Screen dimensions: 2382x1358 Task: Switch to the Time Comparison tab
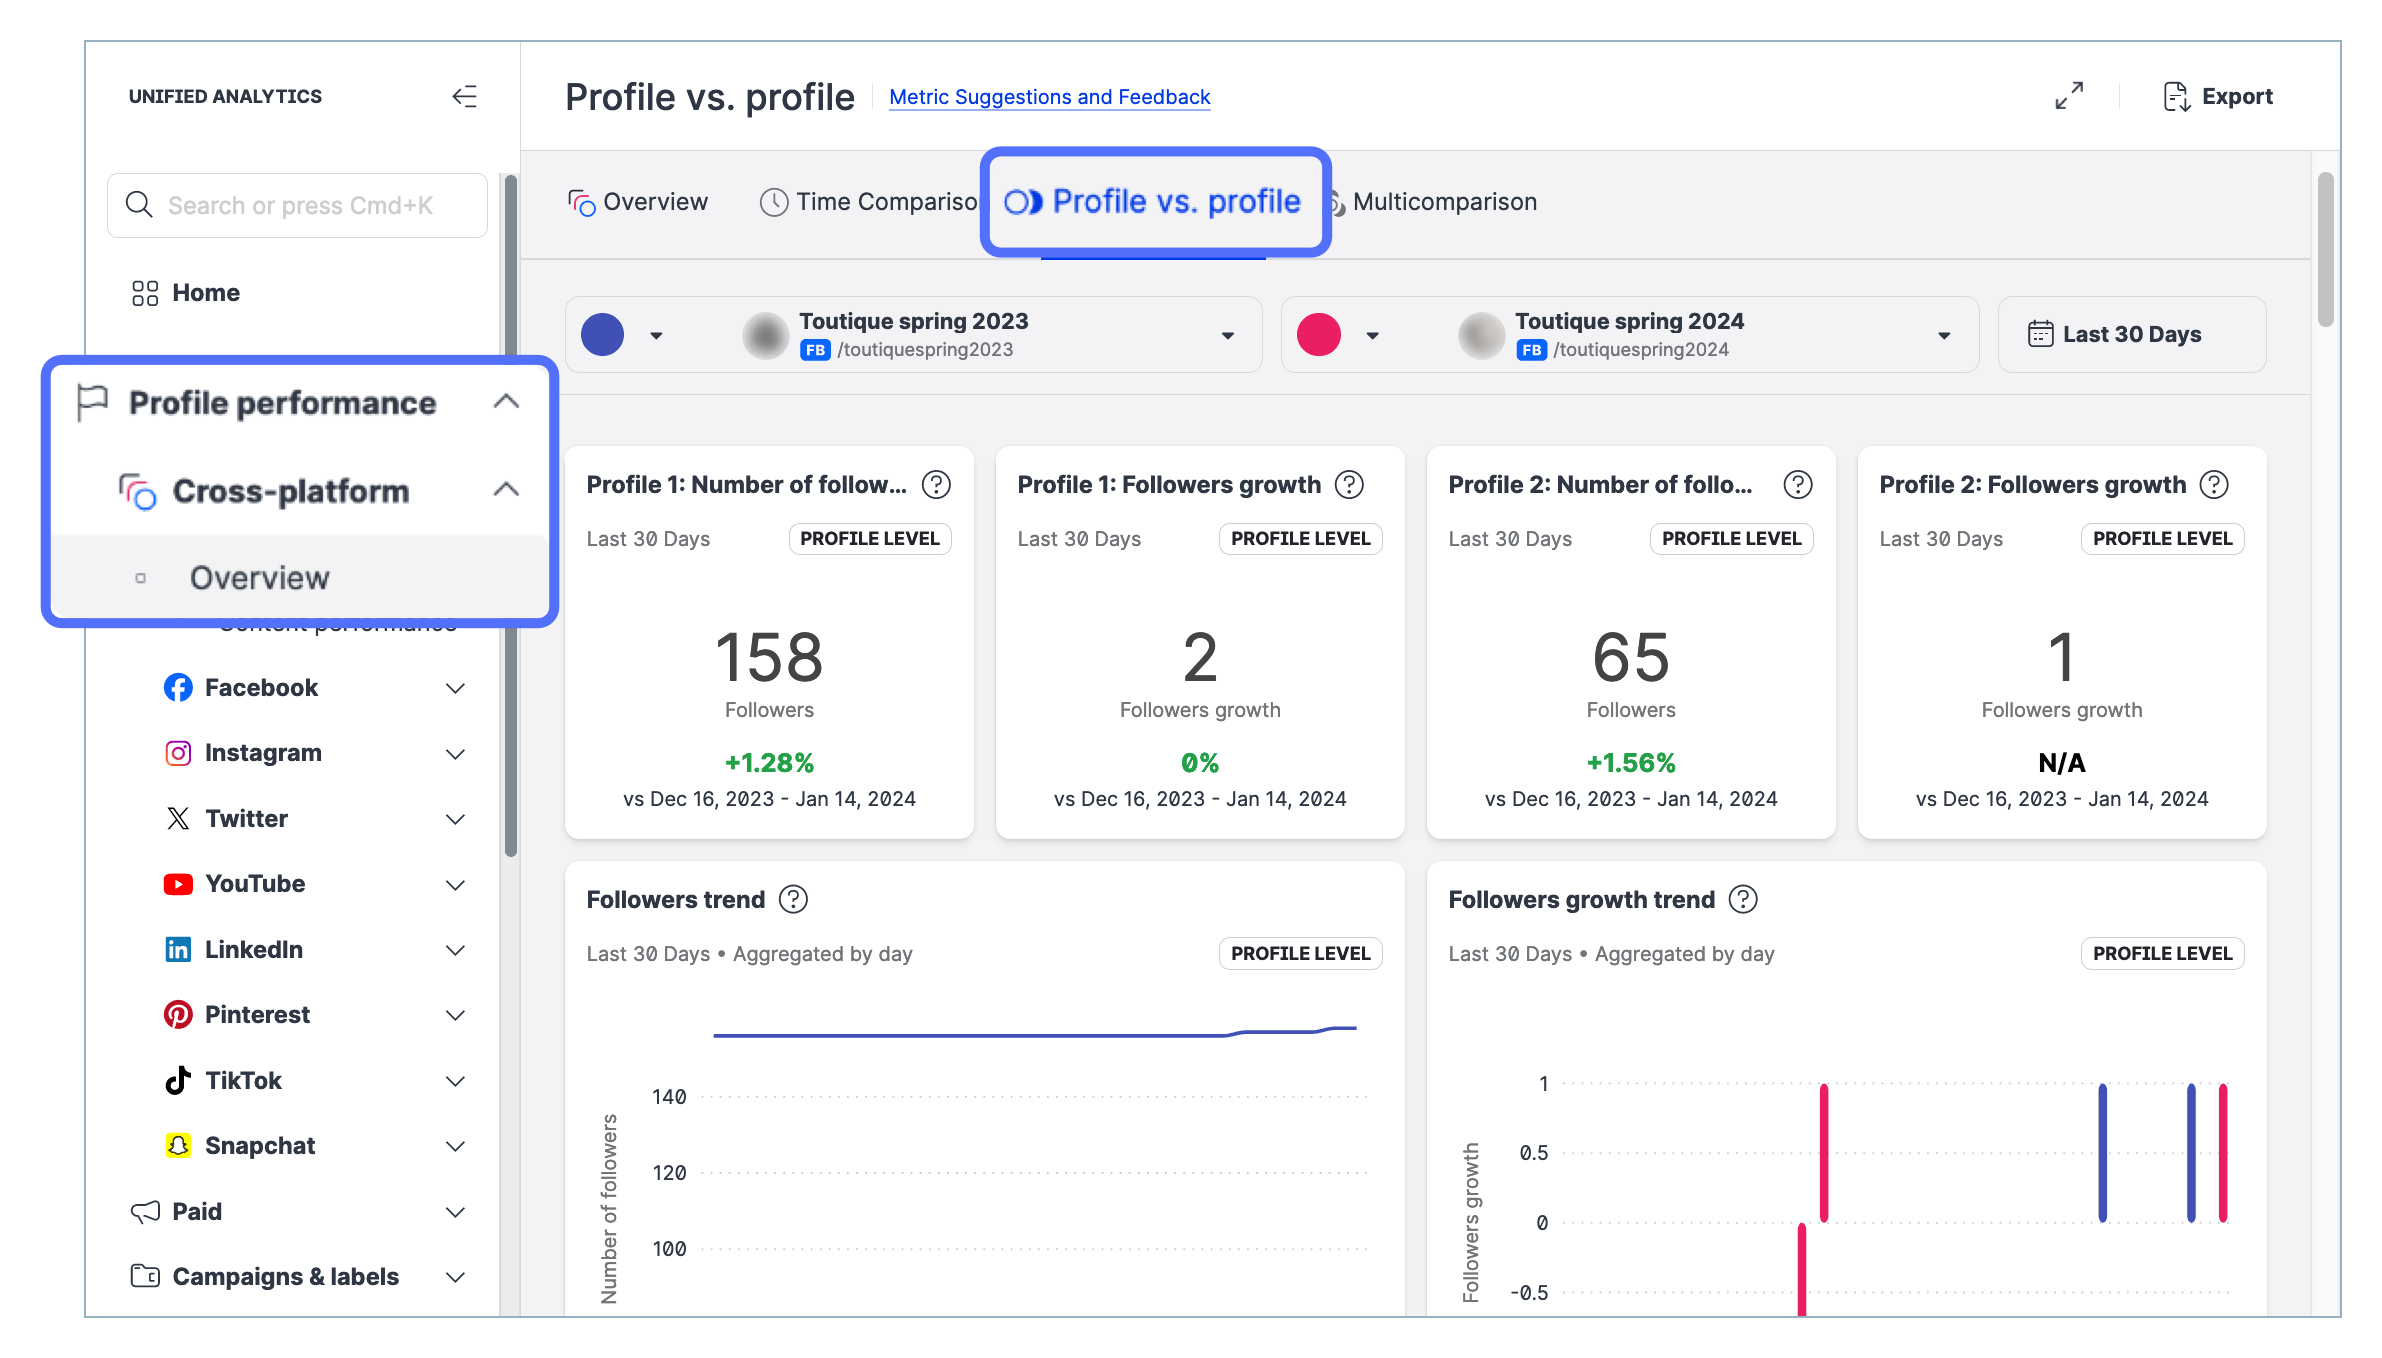point(870,202)
